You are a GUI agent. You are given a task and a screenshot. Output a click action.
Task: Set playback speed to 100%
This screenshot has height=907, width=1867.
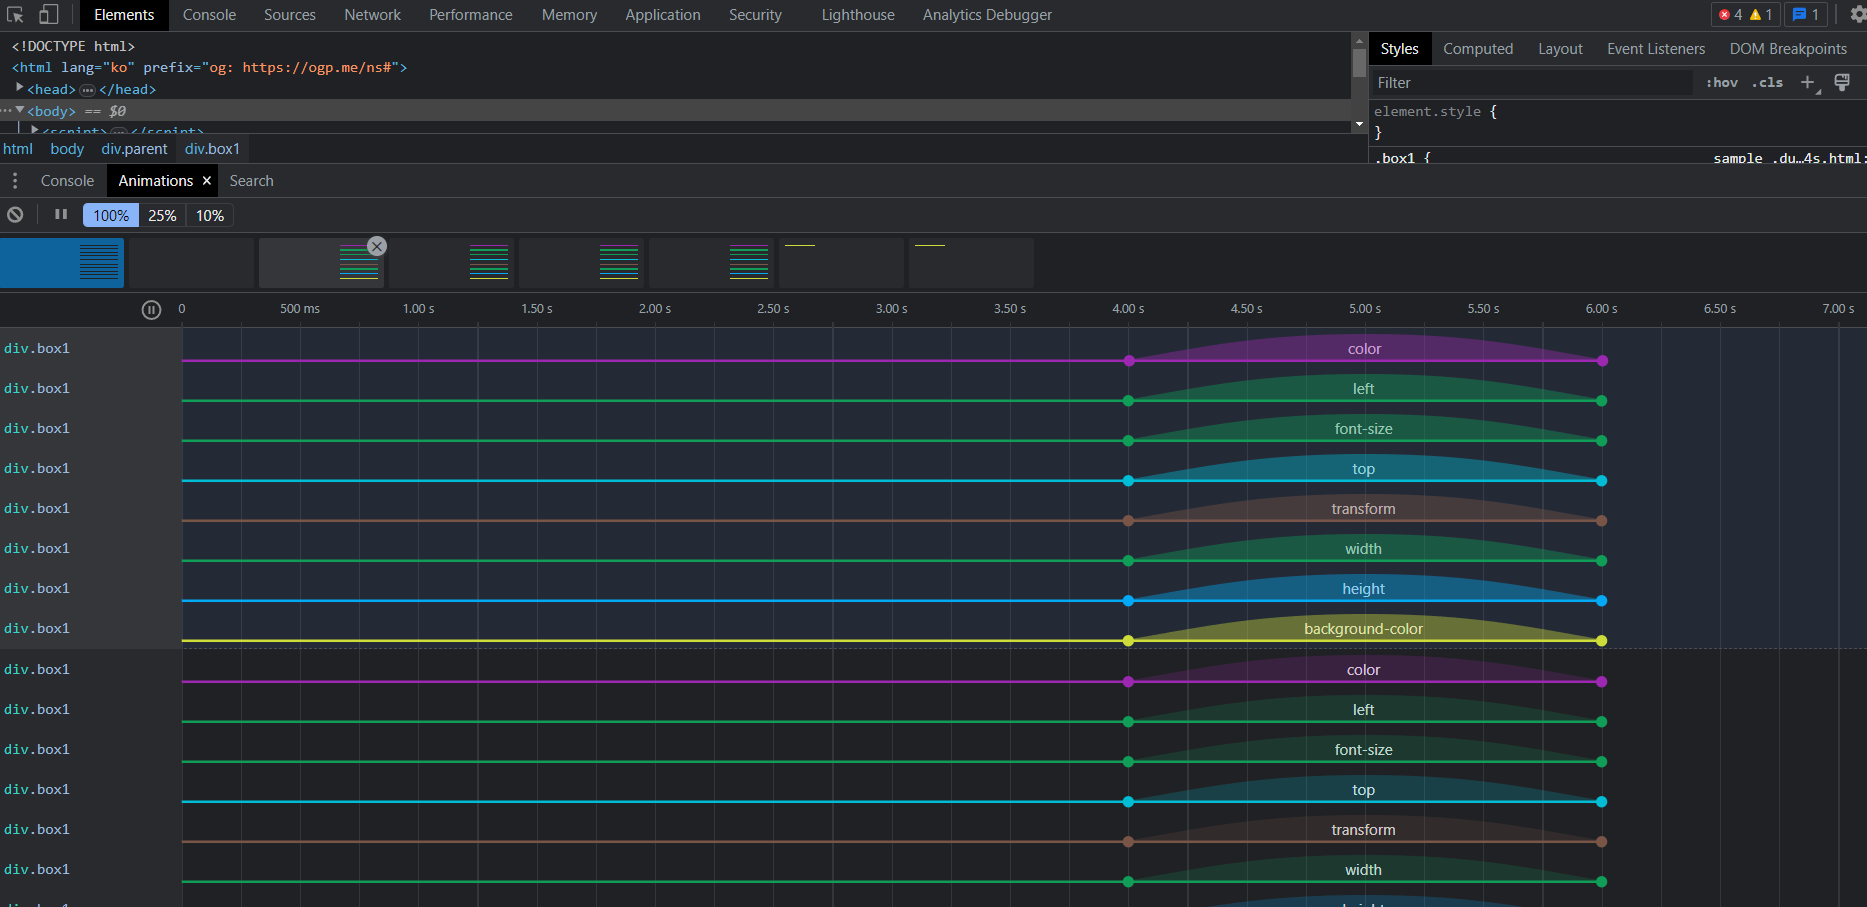[x=111, y=216]
